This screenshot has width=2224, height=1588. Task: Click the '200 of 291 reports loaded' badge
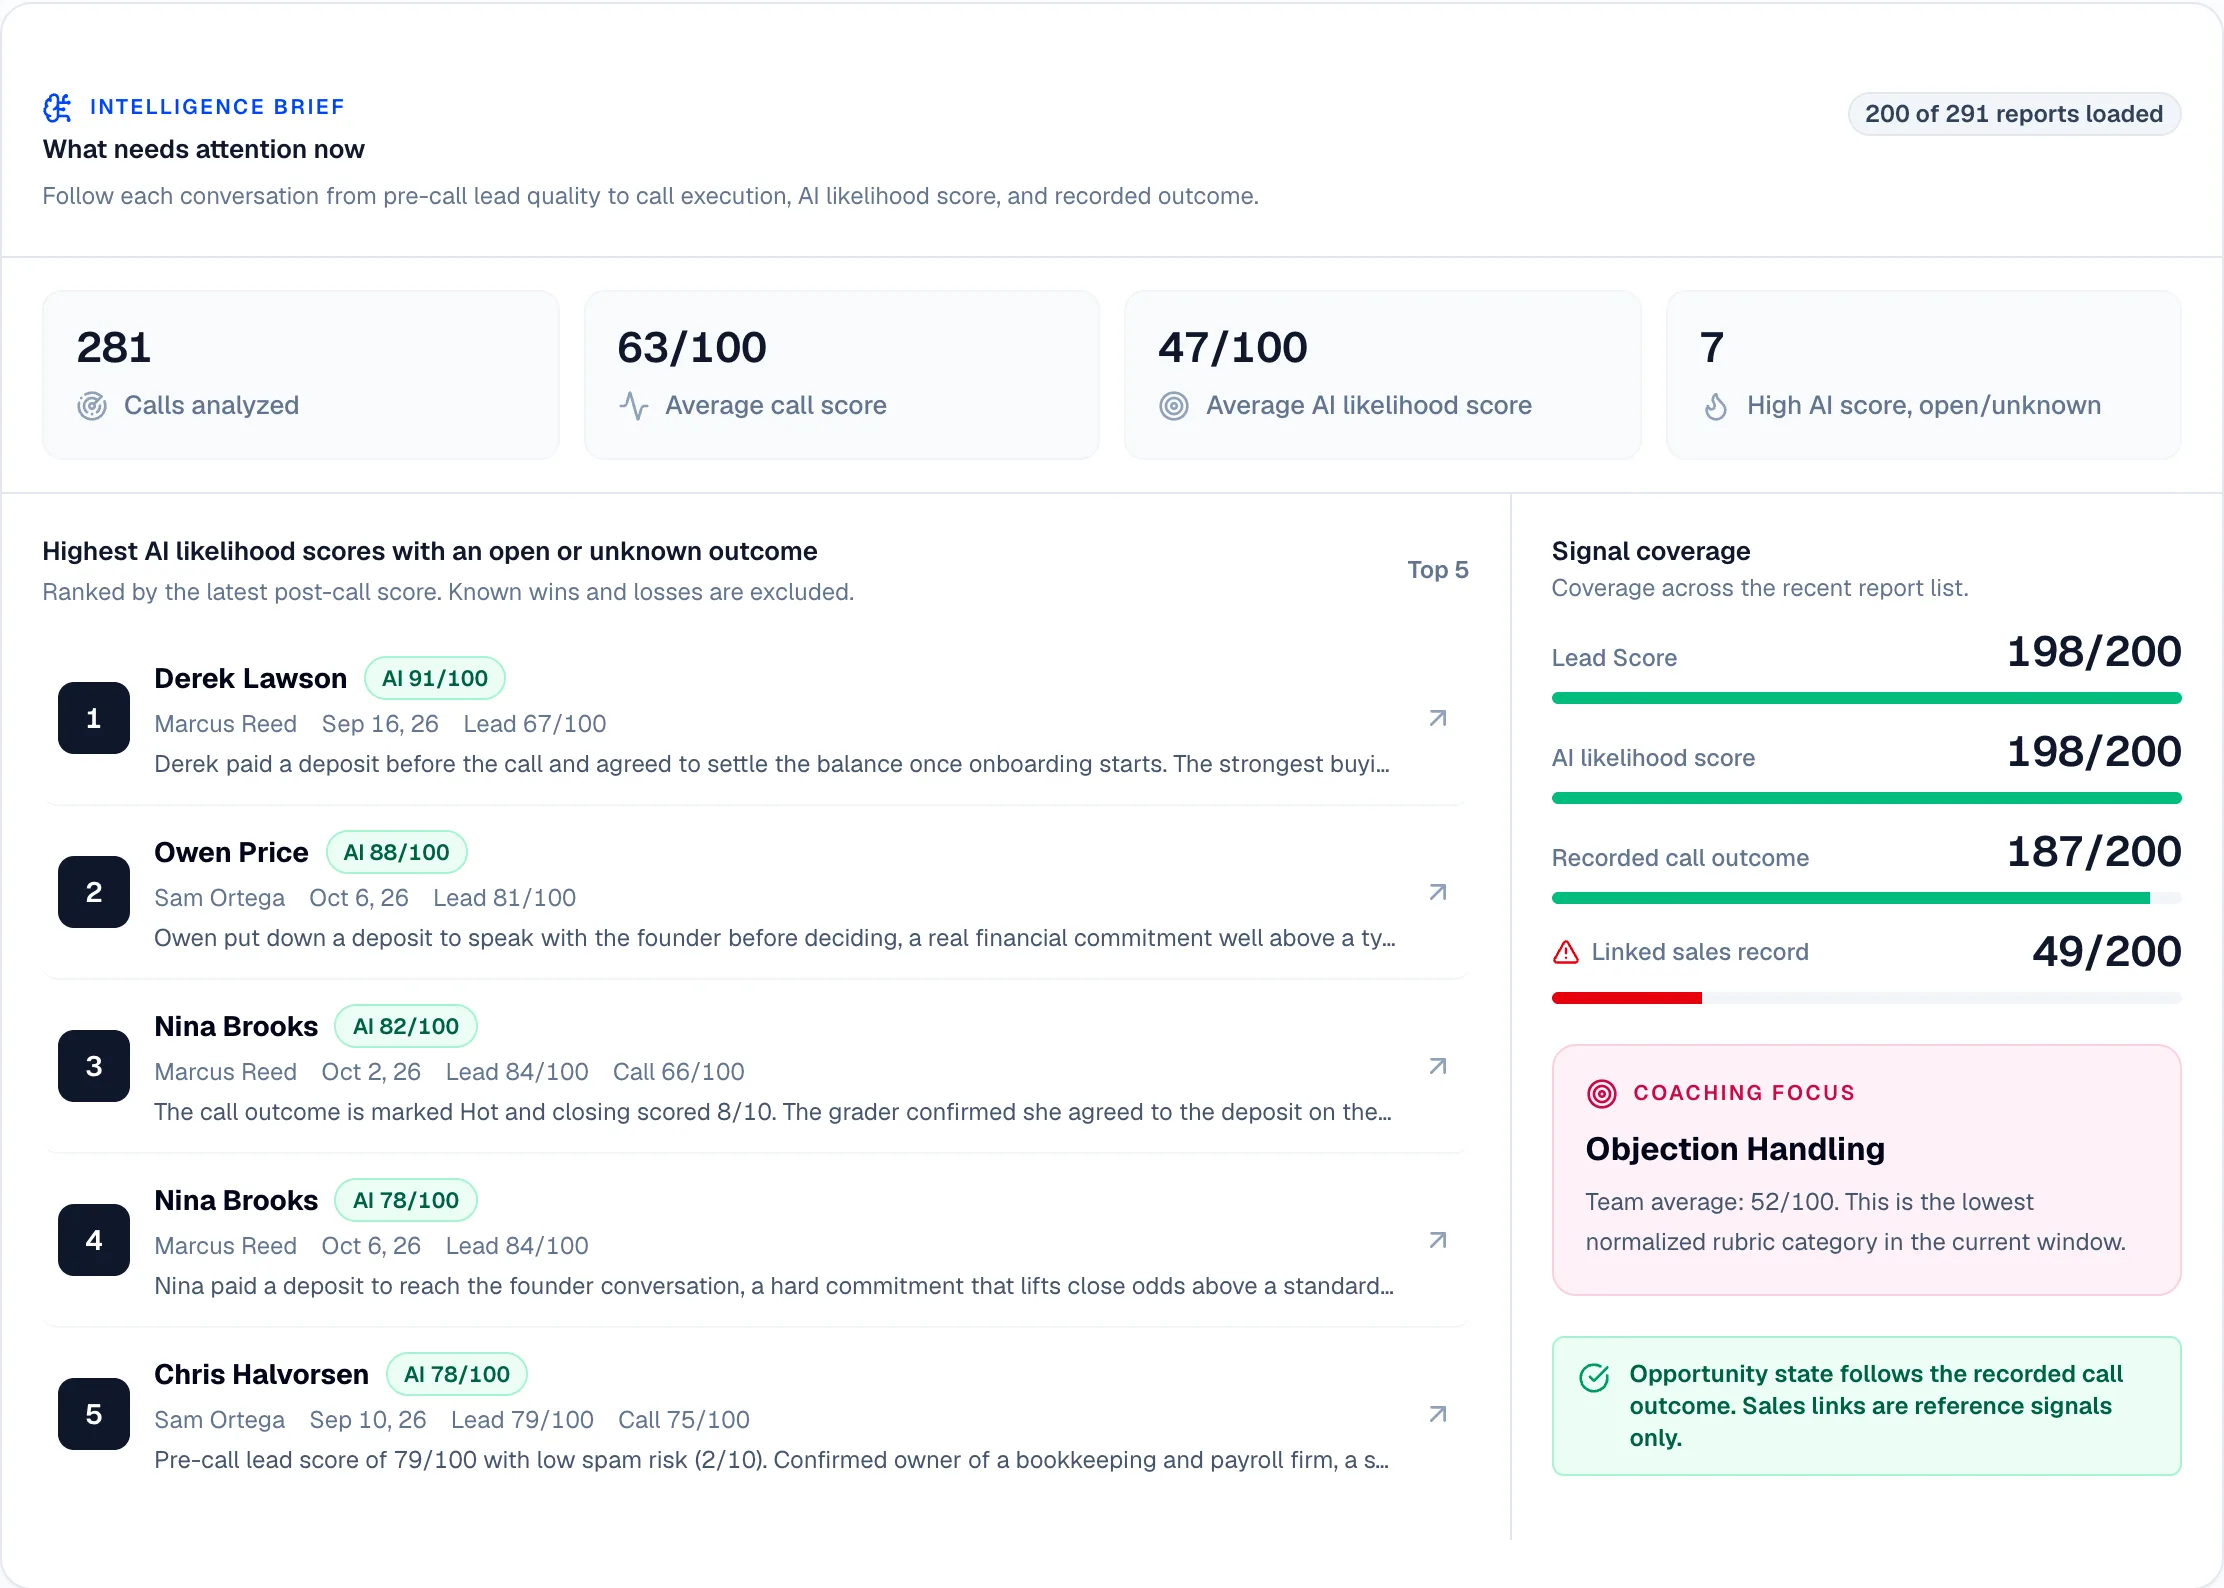[2014, 114]
